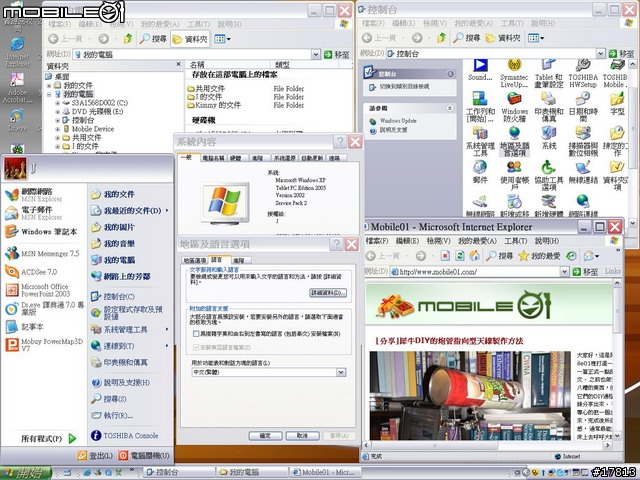Switch to 電腦名稱 tab in 系統內容
Screen dimensions: 640x480
[213, 158]
